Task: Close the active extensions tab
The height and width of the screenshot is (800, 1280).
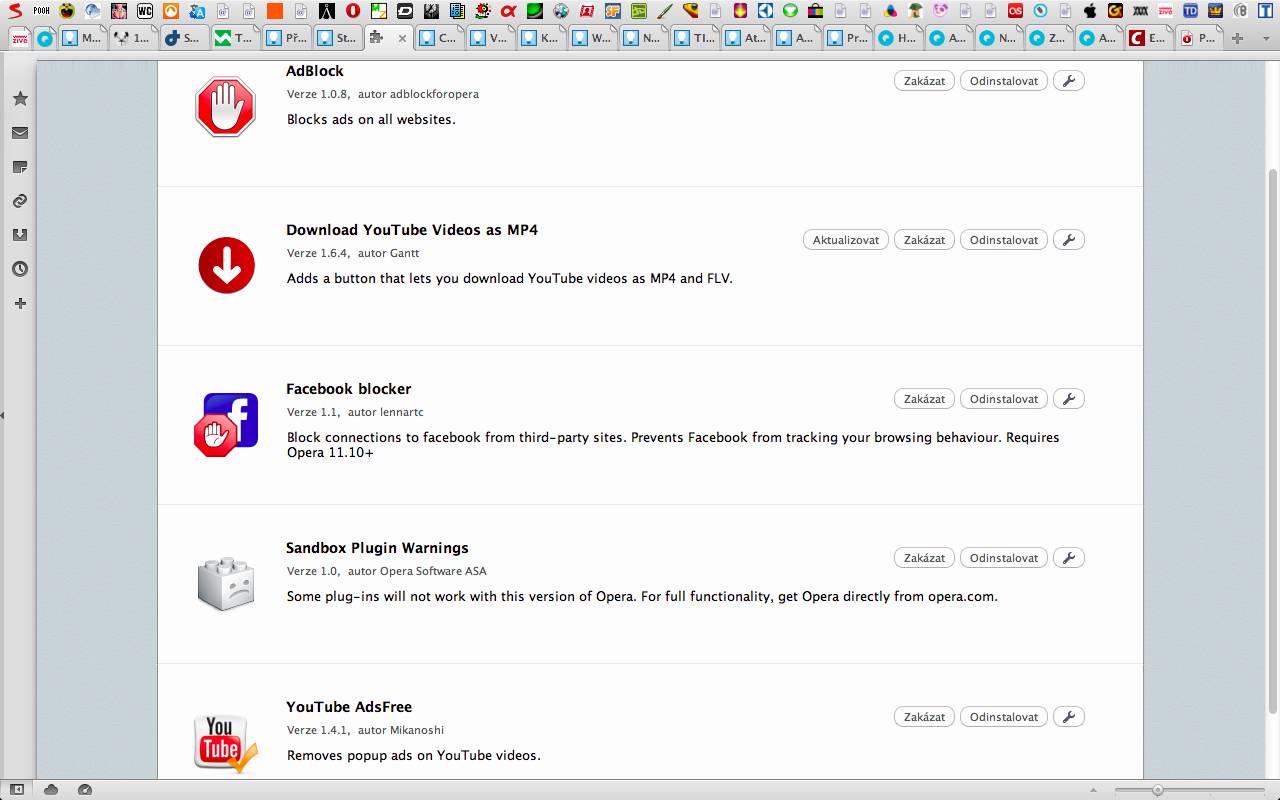Action: tap(403, 39)
